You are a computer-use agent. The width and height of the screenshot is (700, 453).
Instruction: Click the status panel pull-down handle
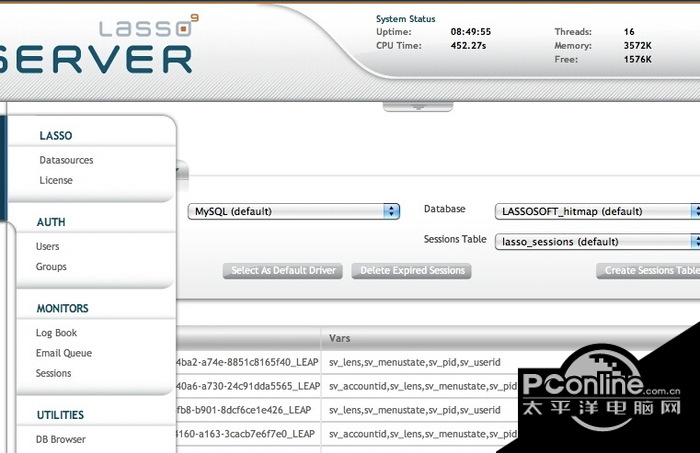(x=418, y=107)
